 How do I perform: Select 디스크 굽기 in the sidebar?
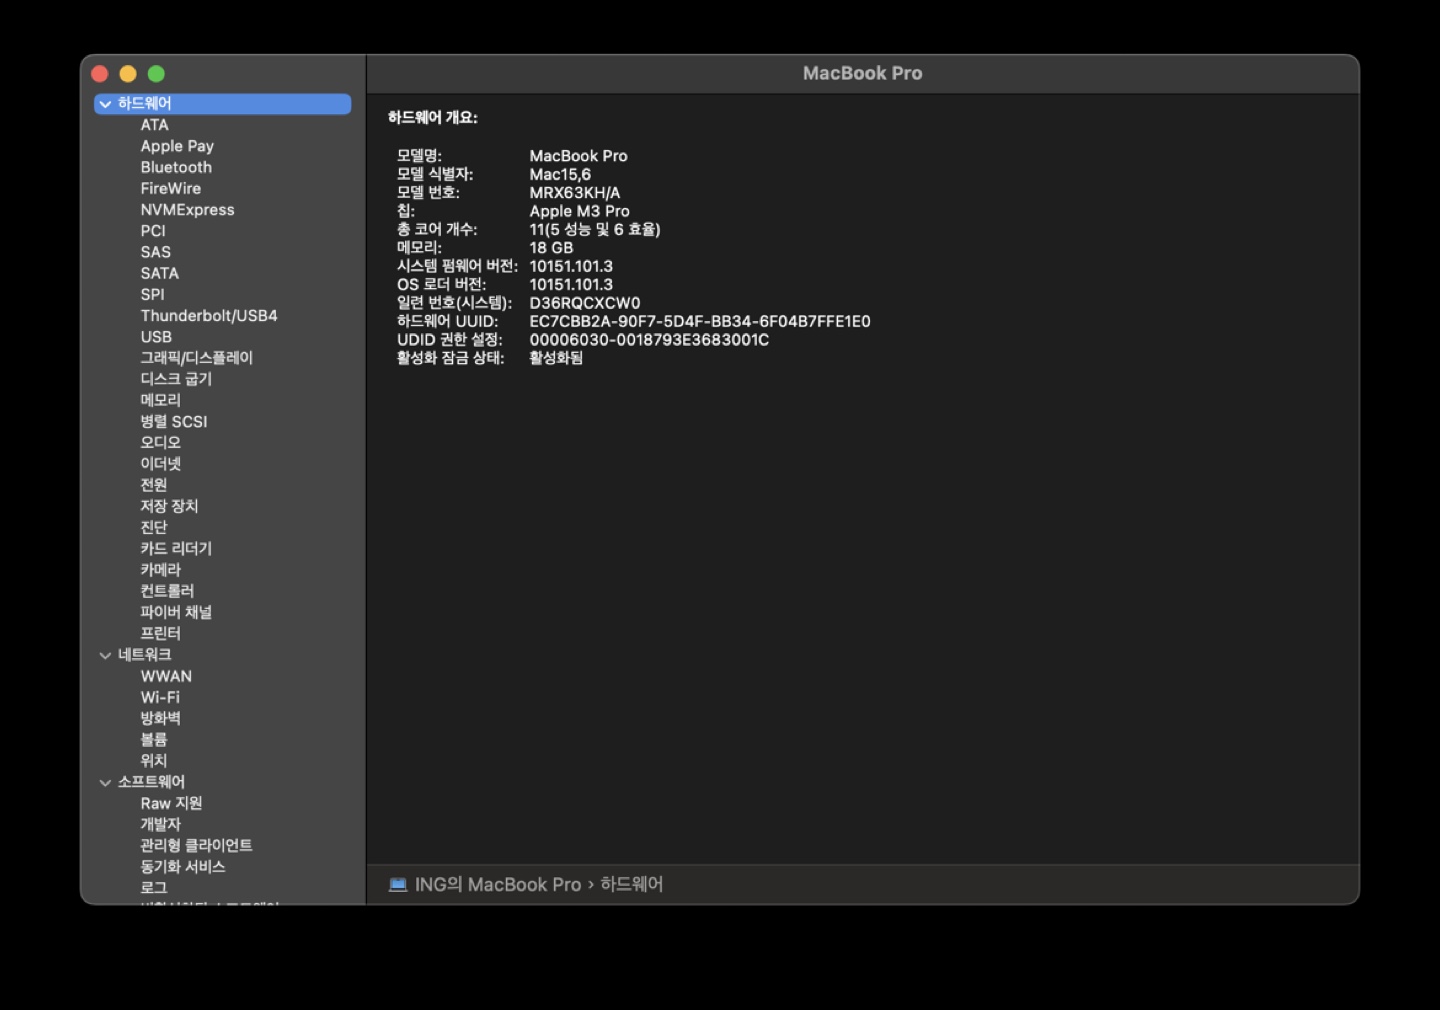[x=176, y=379]
